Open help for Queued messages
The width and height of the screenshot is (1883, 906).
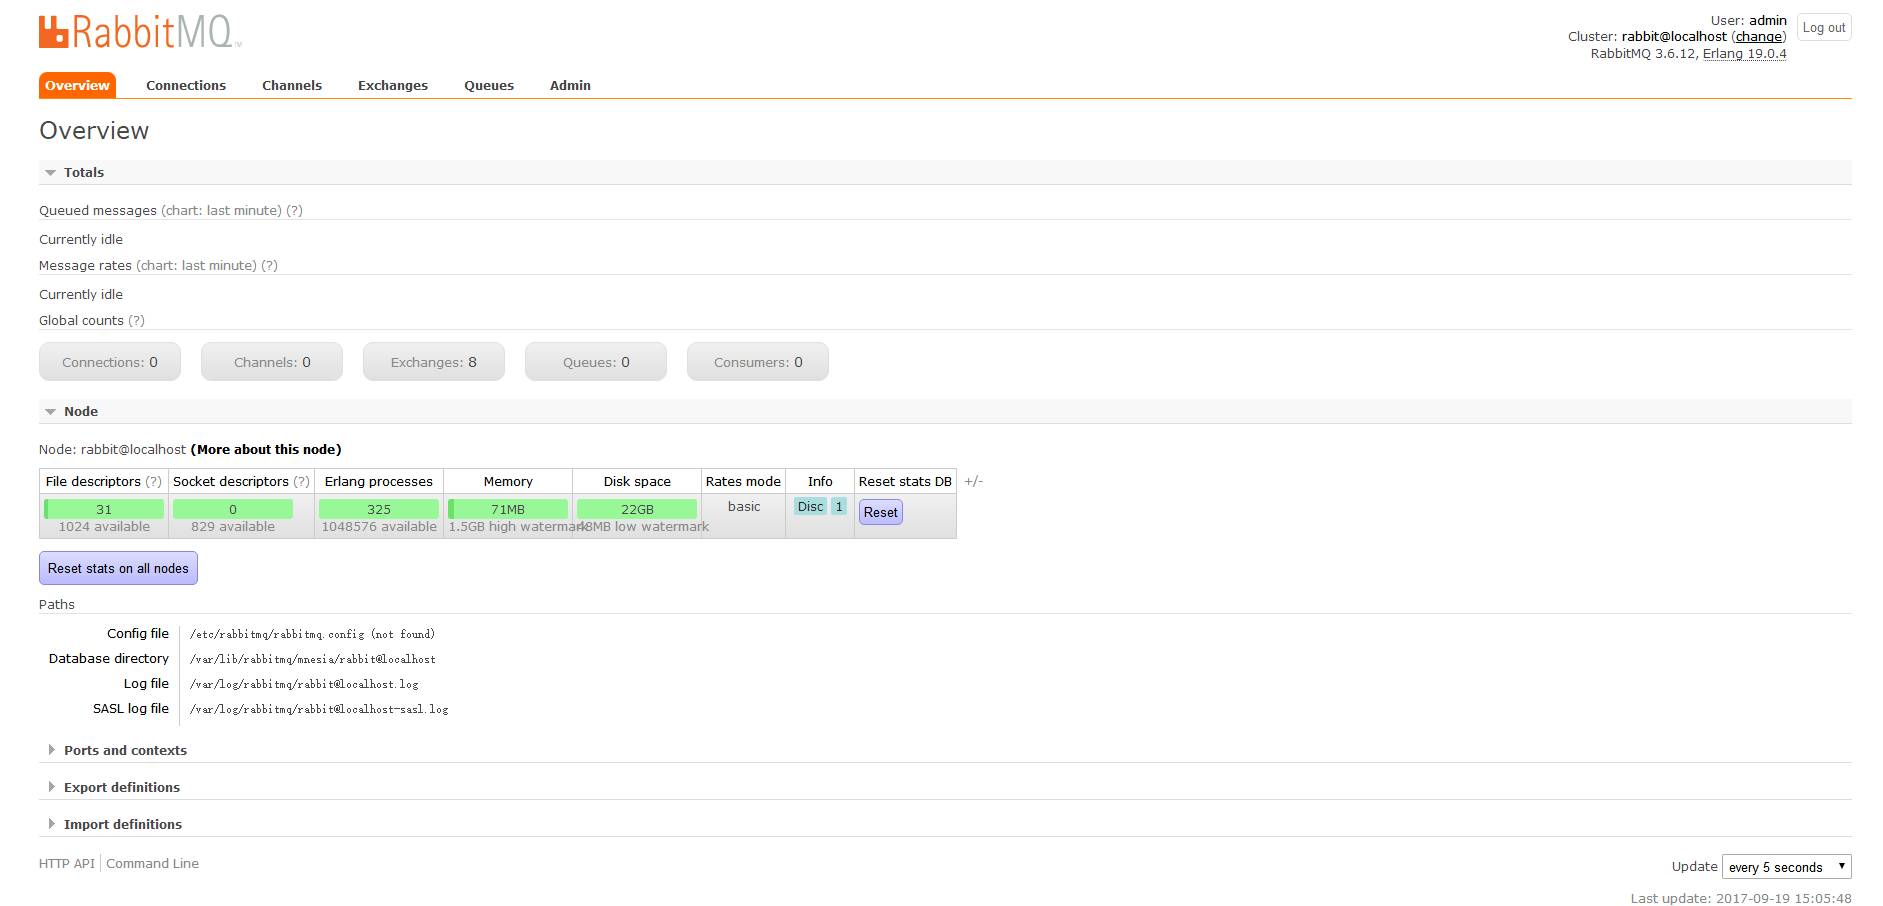pos(294,210)
